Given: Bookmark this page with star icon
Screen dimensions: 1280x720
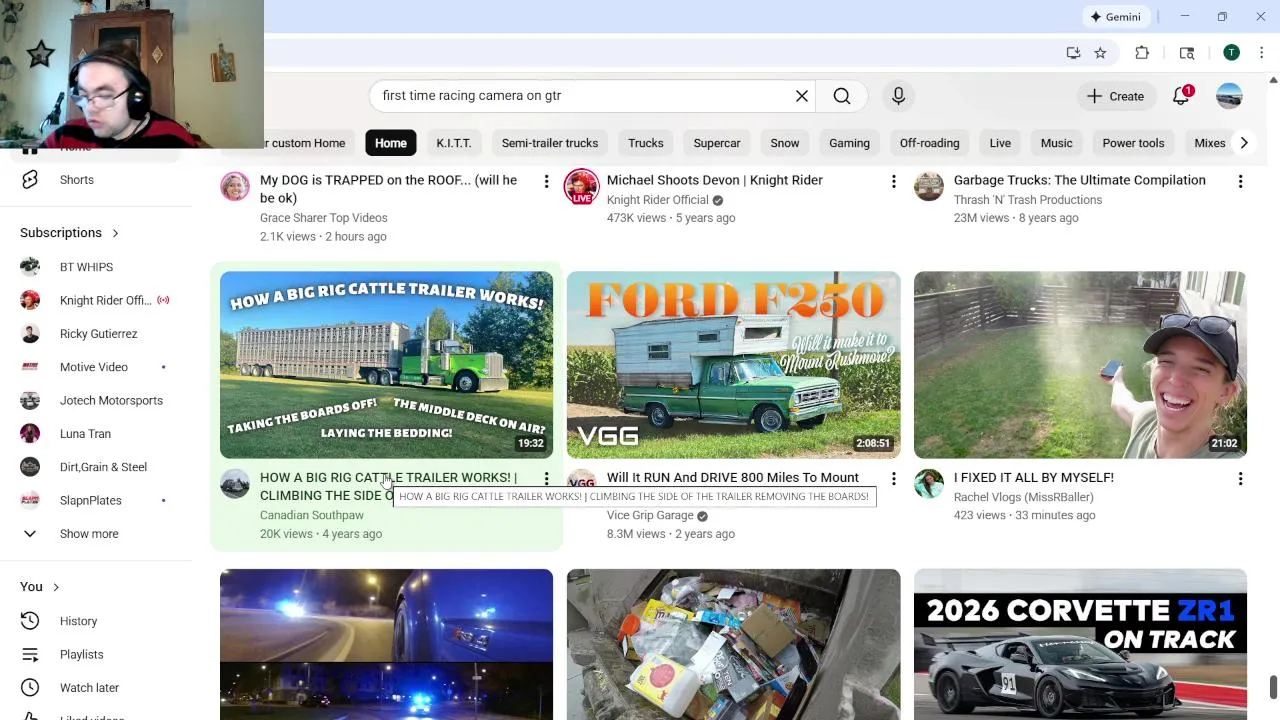Looking at the screenshot, I should pyautogui.click(x=1100, y=53).
